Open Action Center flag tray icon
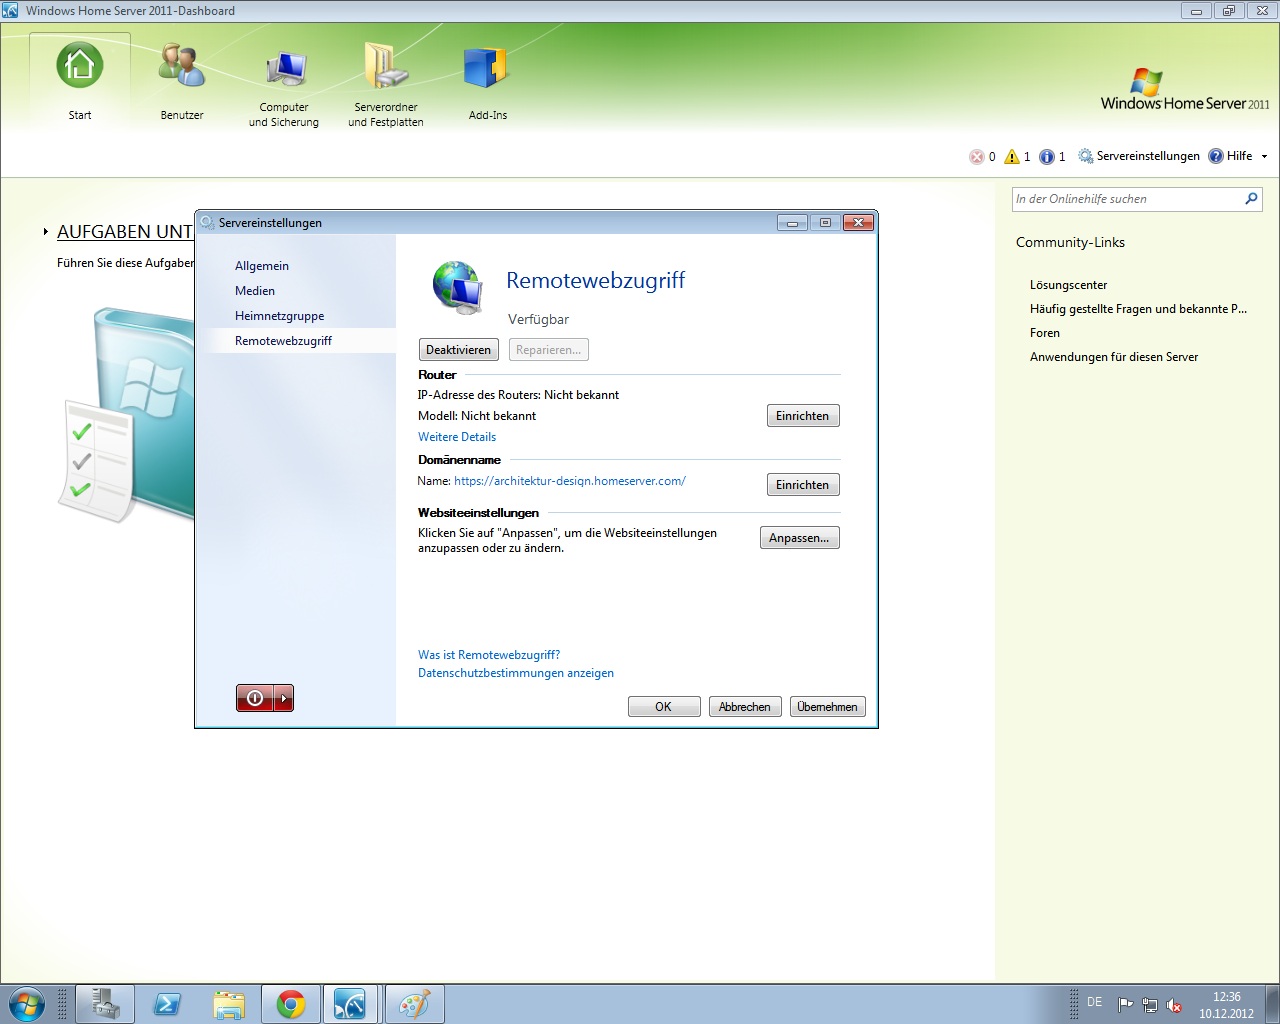1280x1024 pixels. 1125,1005
